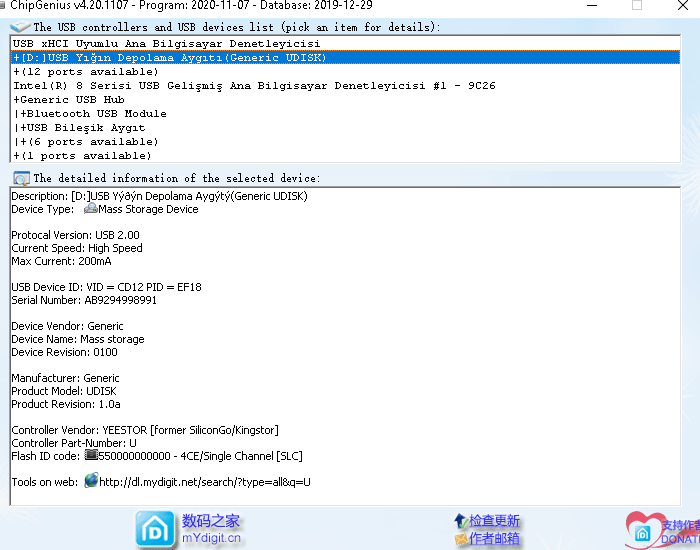Image resolution: width=700 pixels, height=550 pixels.
Task: Click the detailed information magnifier icon
Action: tap(21, 178)
